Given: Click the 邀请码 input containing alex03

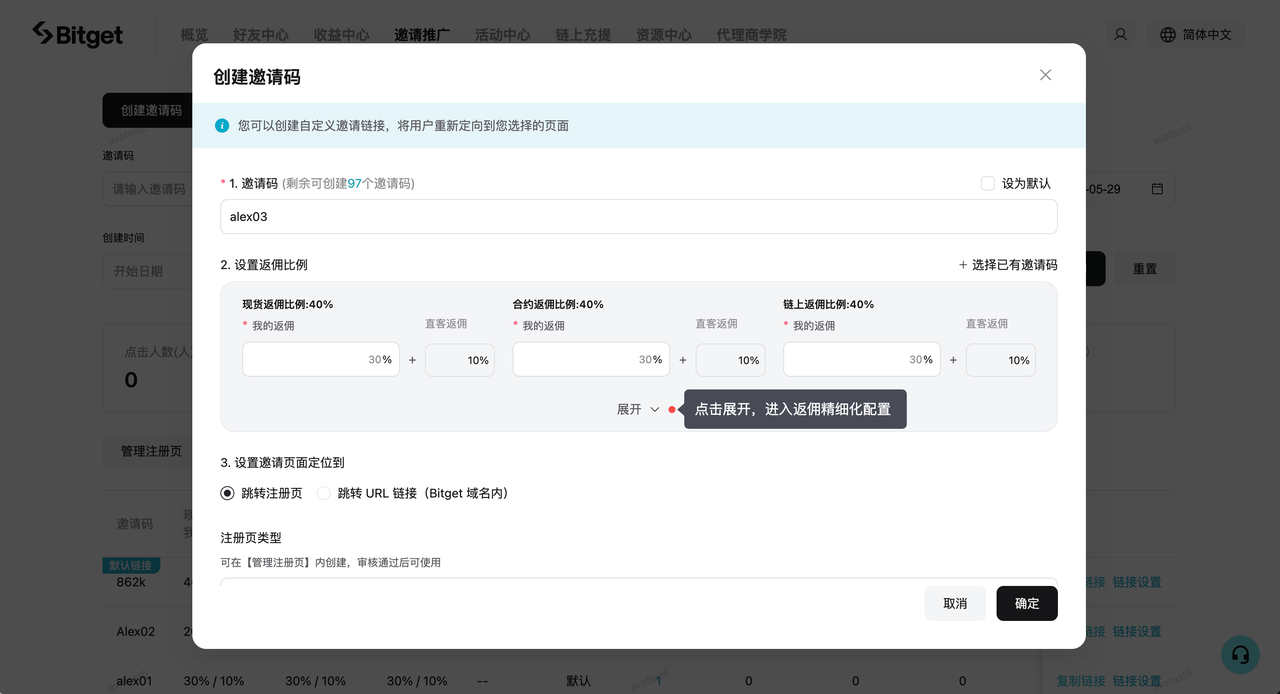Looking at the screenshot, I should coord(638,217).
